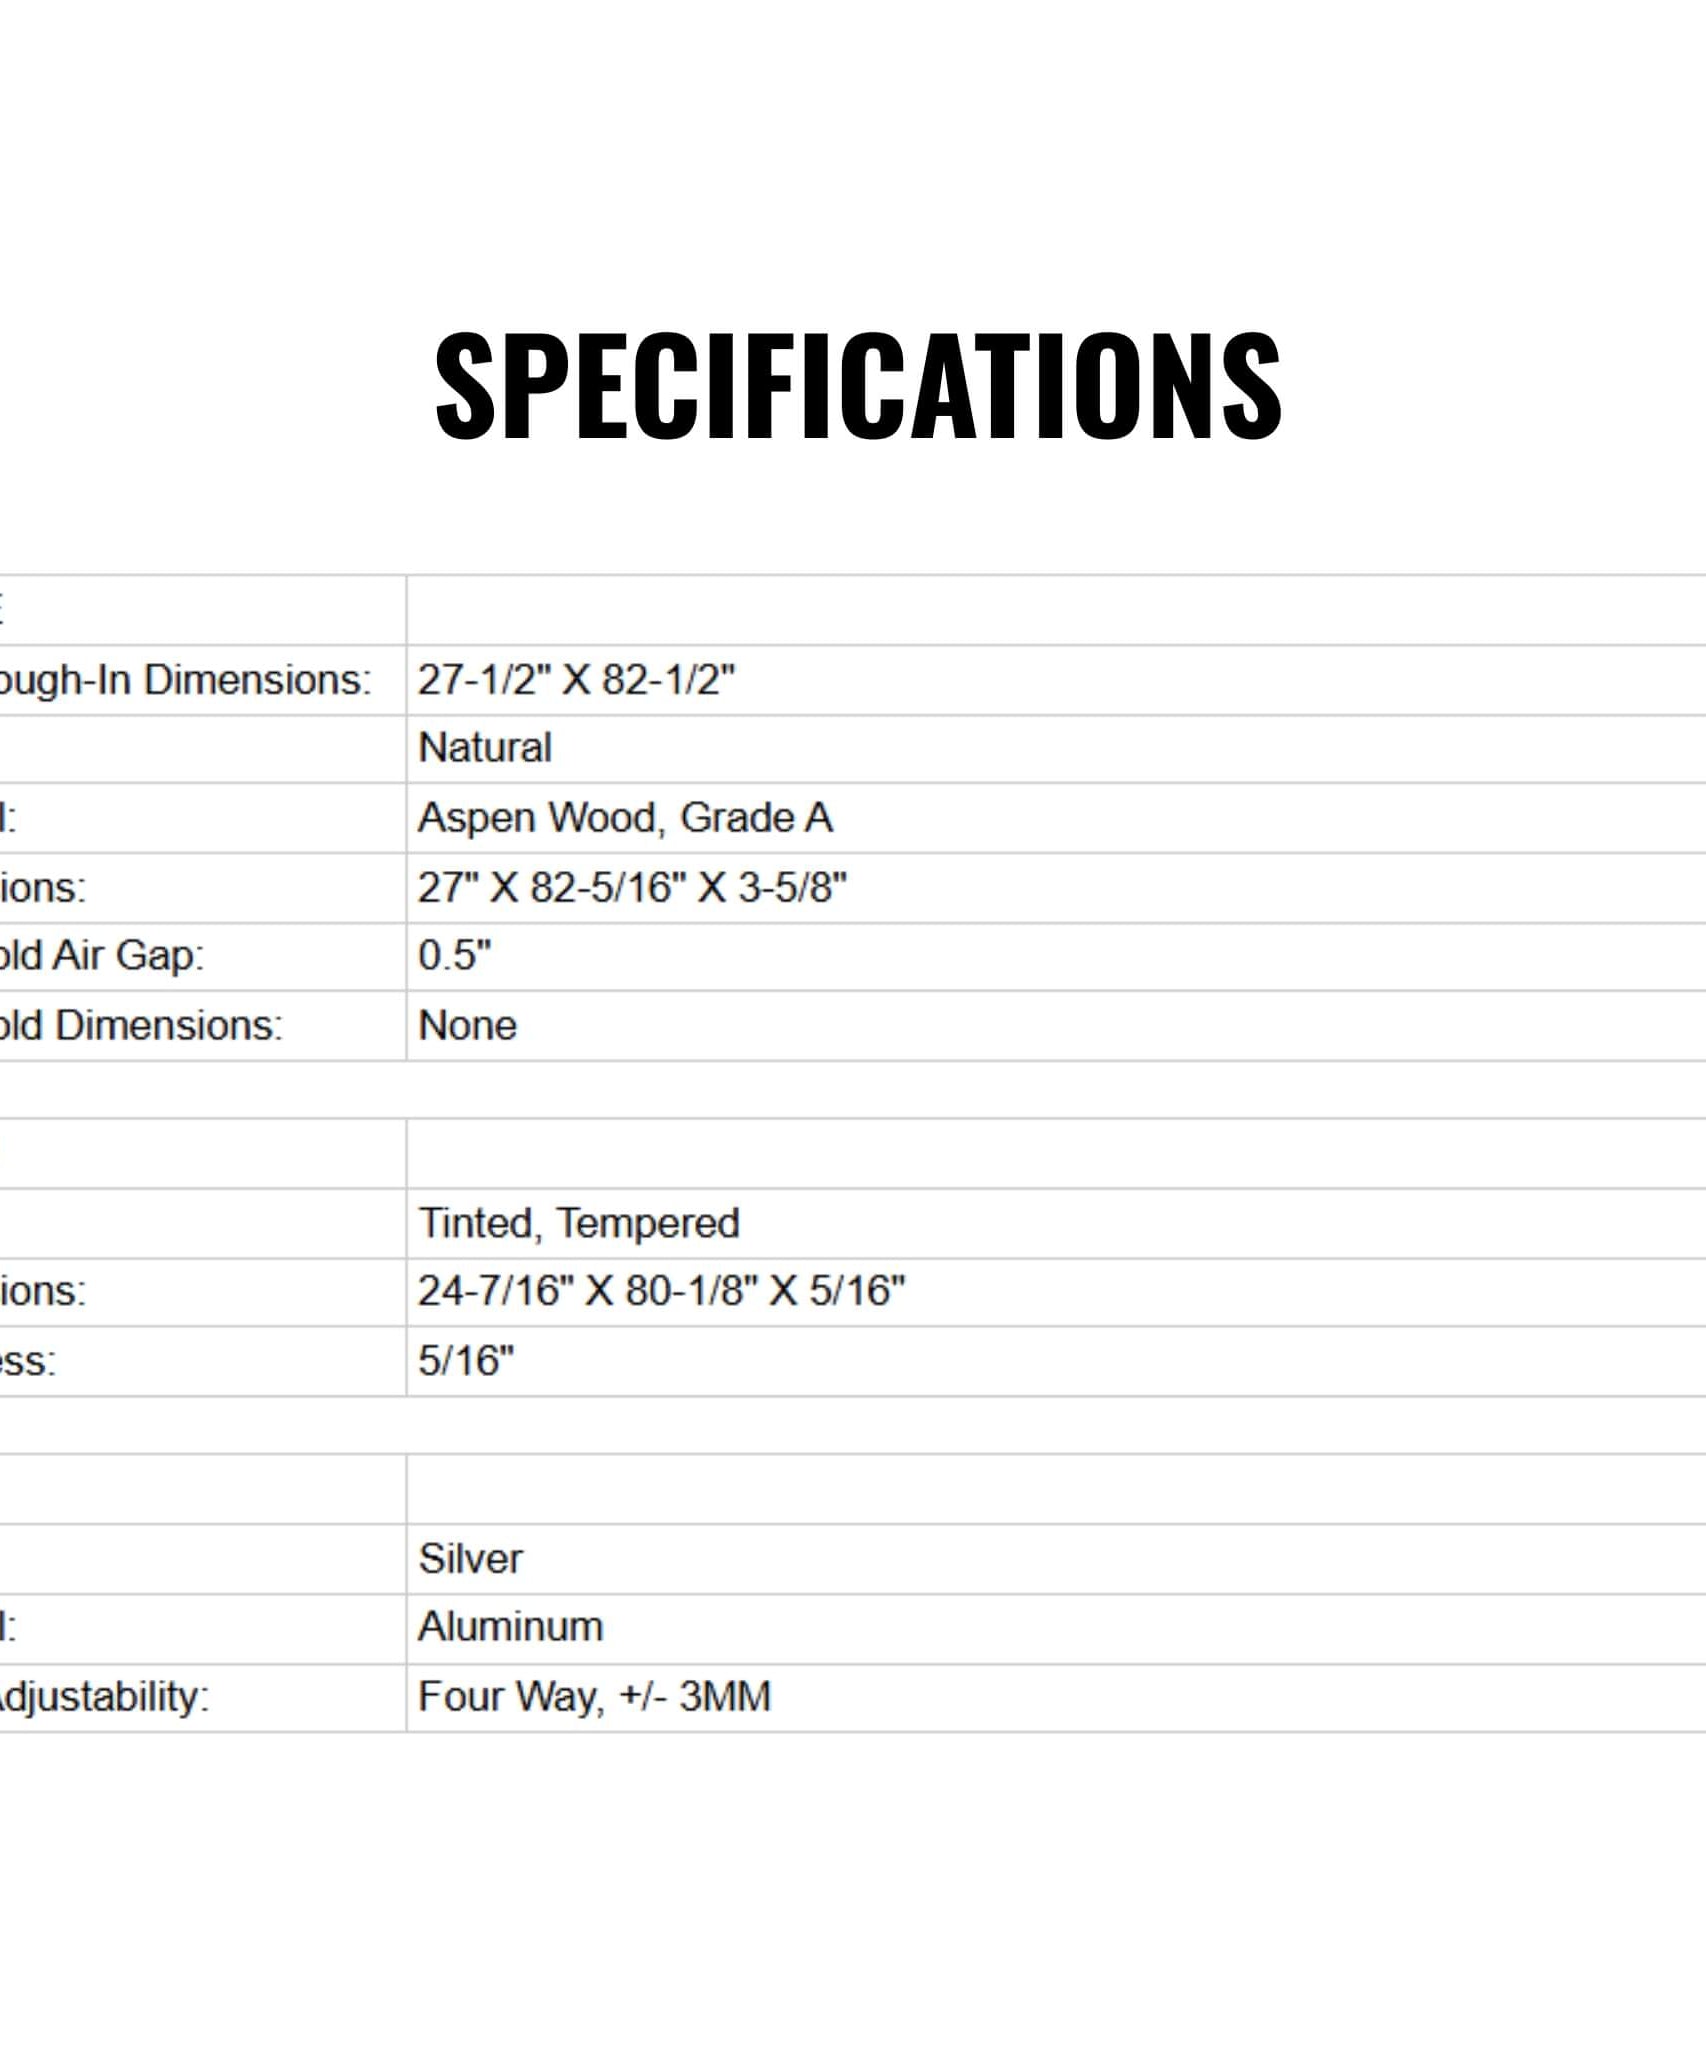Select the 27" X 82-5/16" X 3-5/8" dimensions
The height and width of the screenshot is (2048, 1706).
pos(632,888)
